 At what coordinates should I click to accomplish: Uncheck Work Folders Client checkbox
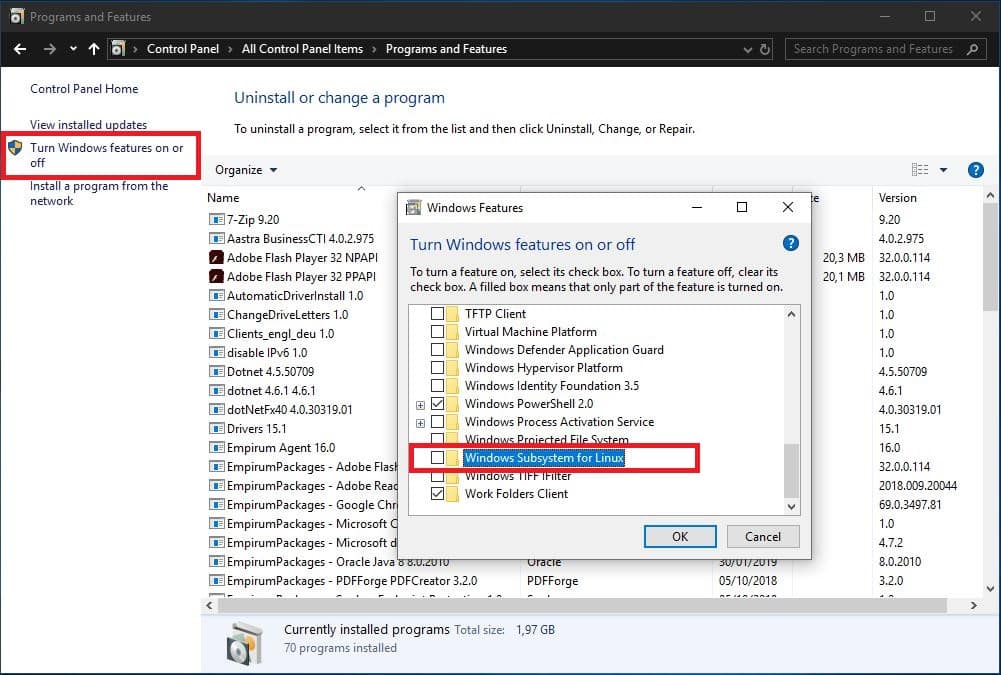tap(437, 494)
